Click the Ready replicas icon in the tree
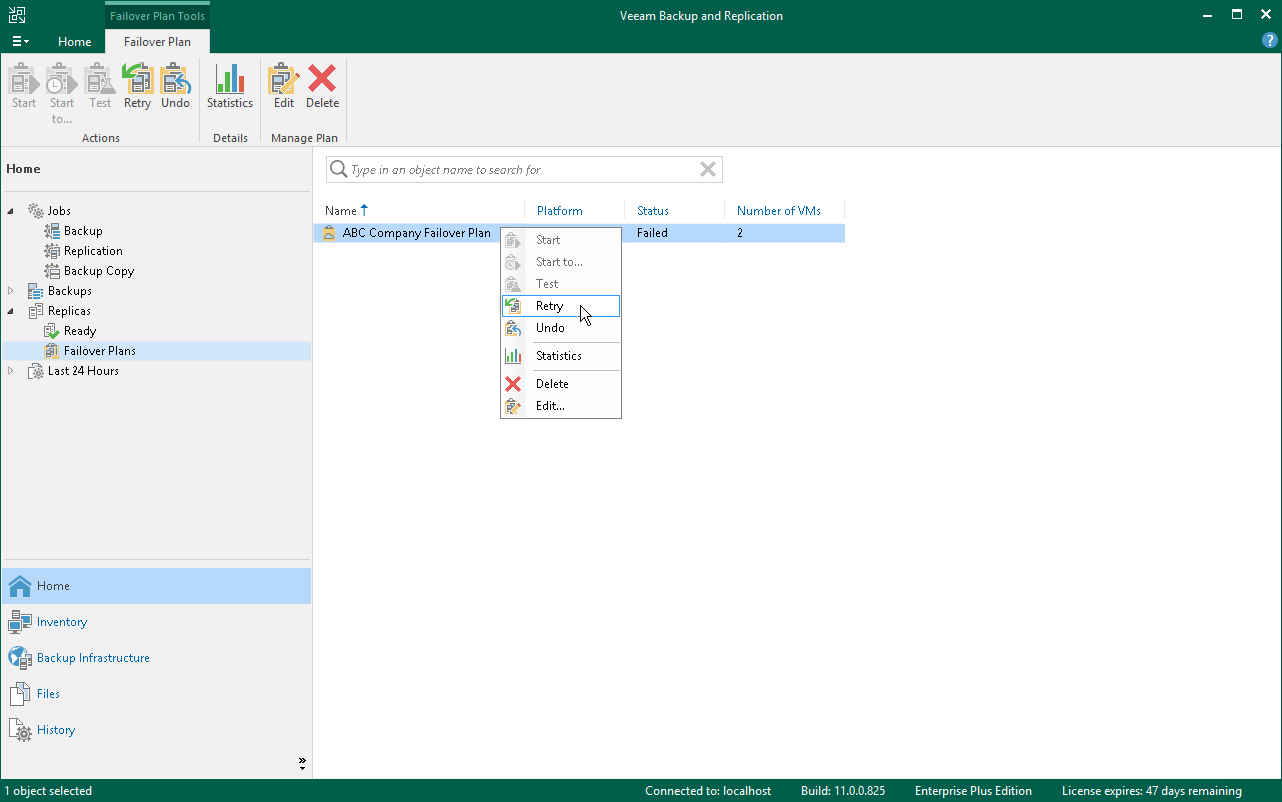The width and height of the screenshot is (1282, 802). click(x=52, y=331)
